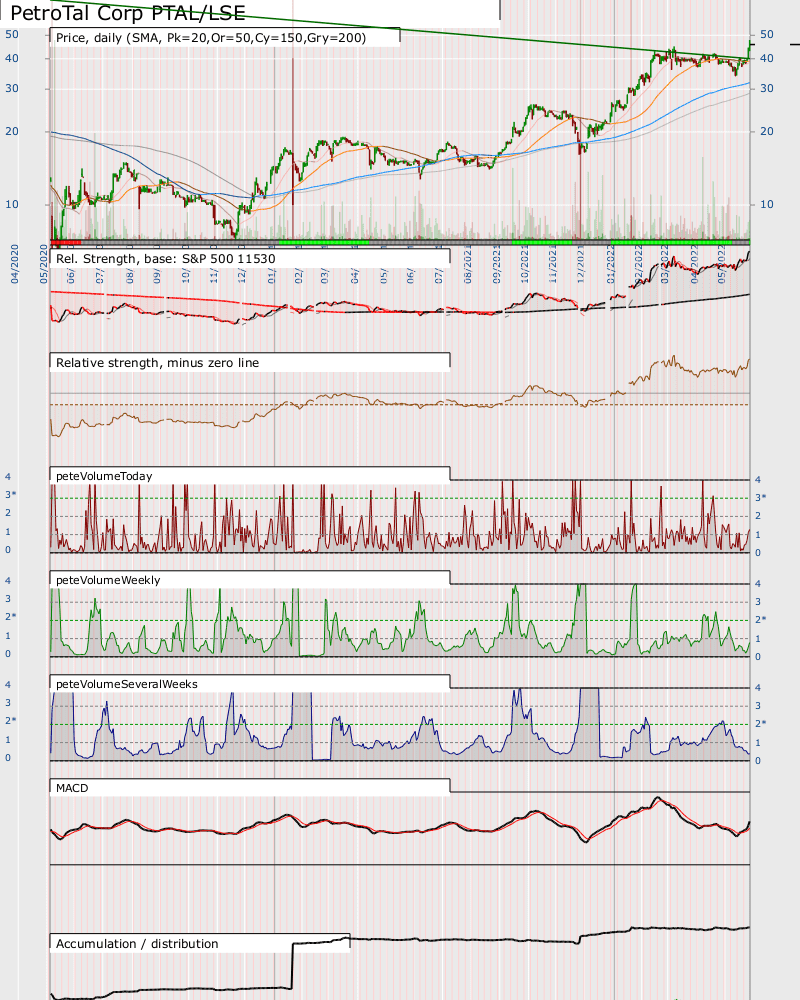
Task: Click the 40 value on the left price axis
Action: tap(11, 58)
